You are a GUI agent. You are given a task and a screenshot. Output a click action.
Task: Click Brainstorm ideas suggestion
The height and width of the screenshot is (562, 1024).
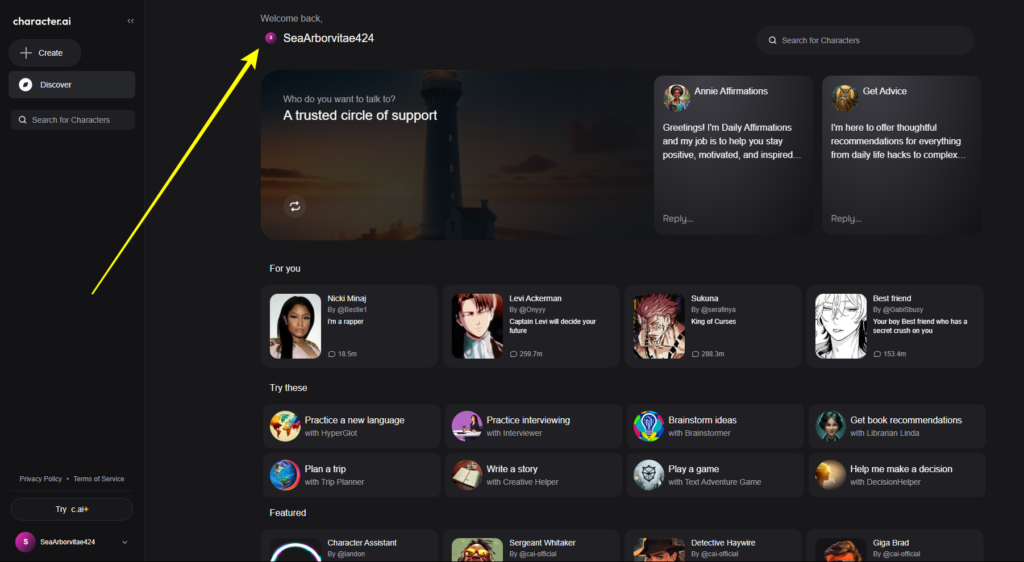[715, 426]
